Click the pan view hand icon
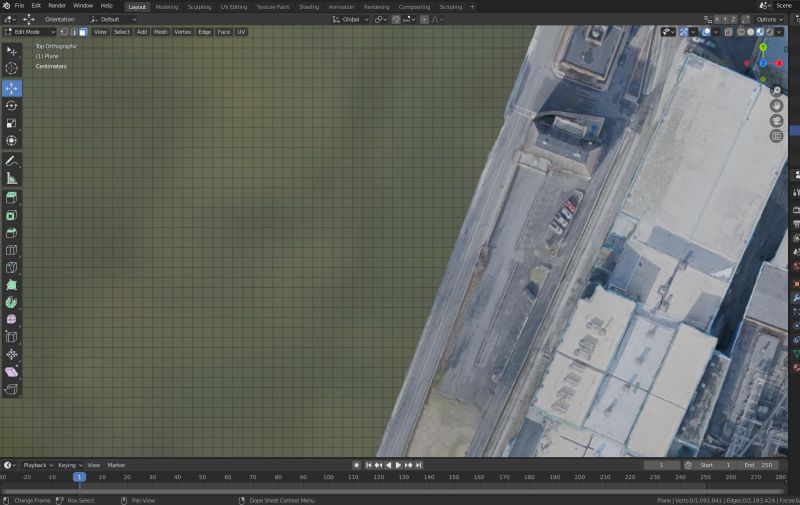The image size is (800, 505). [776, 106]
